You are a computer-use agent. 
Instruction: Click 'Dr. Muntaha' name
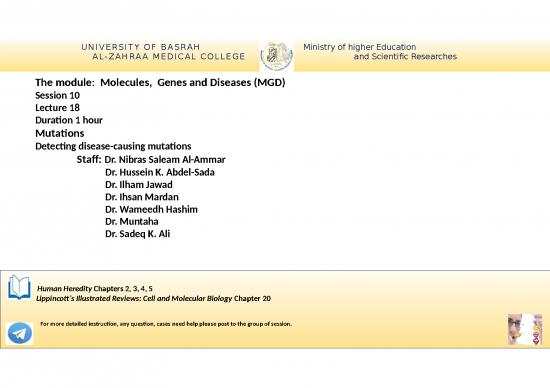132,222
